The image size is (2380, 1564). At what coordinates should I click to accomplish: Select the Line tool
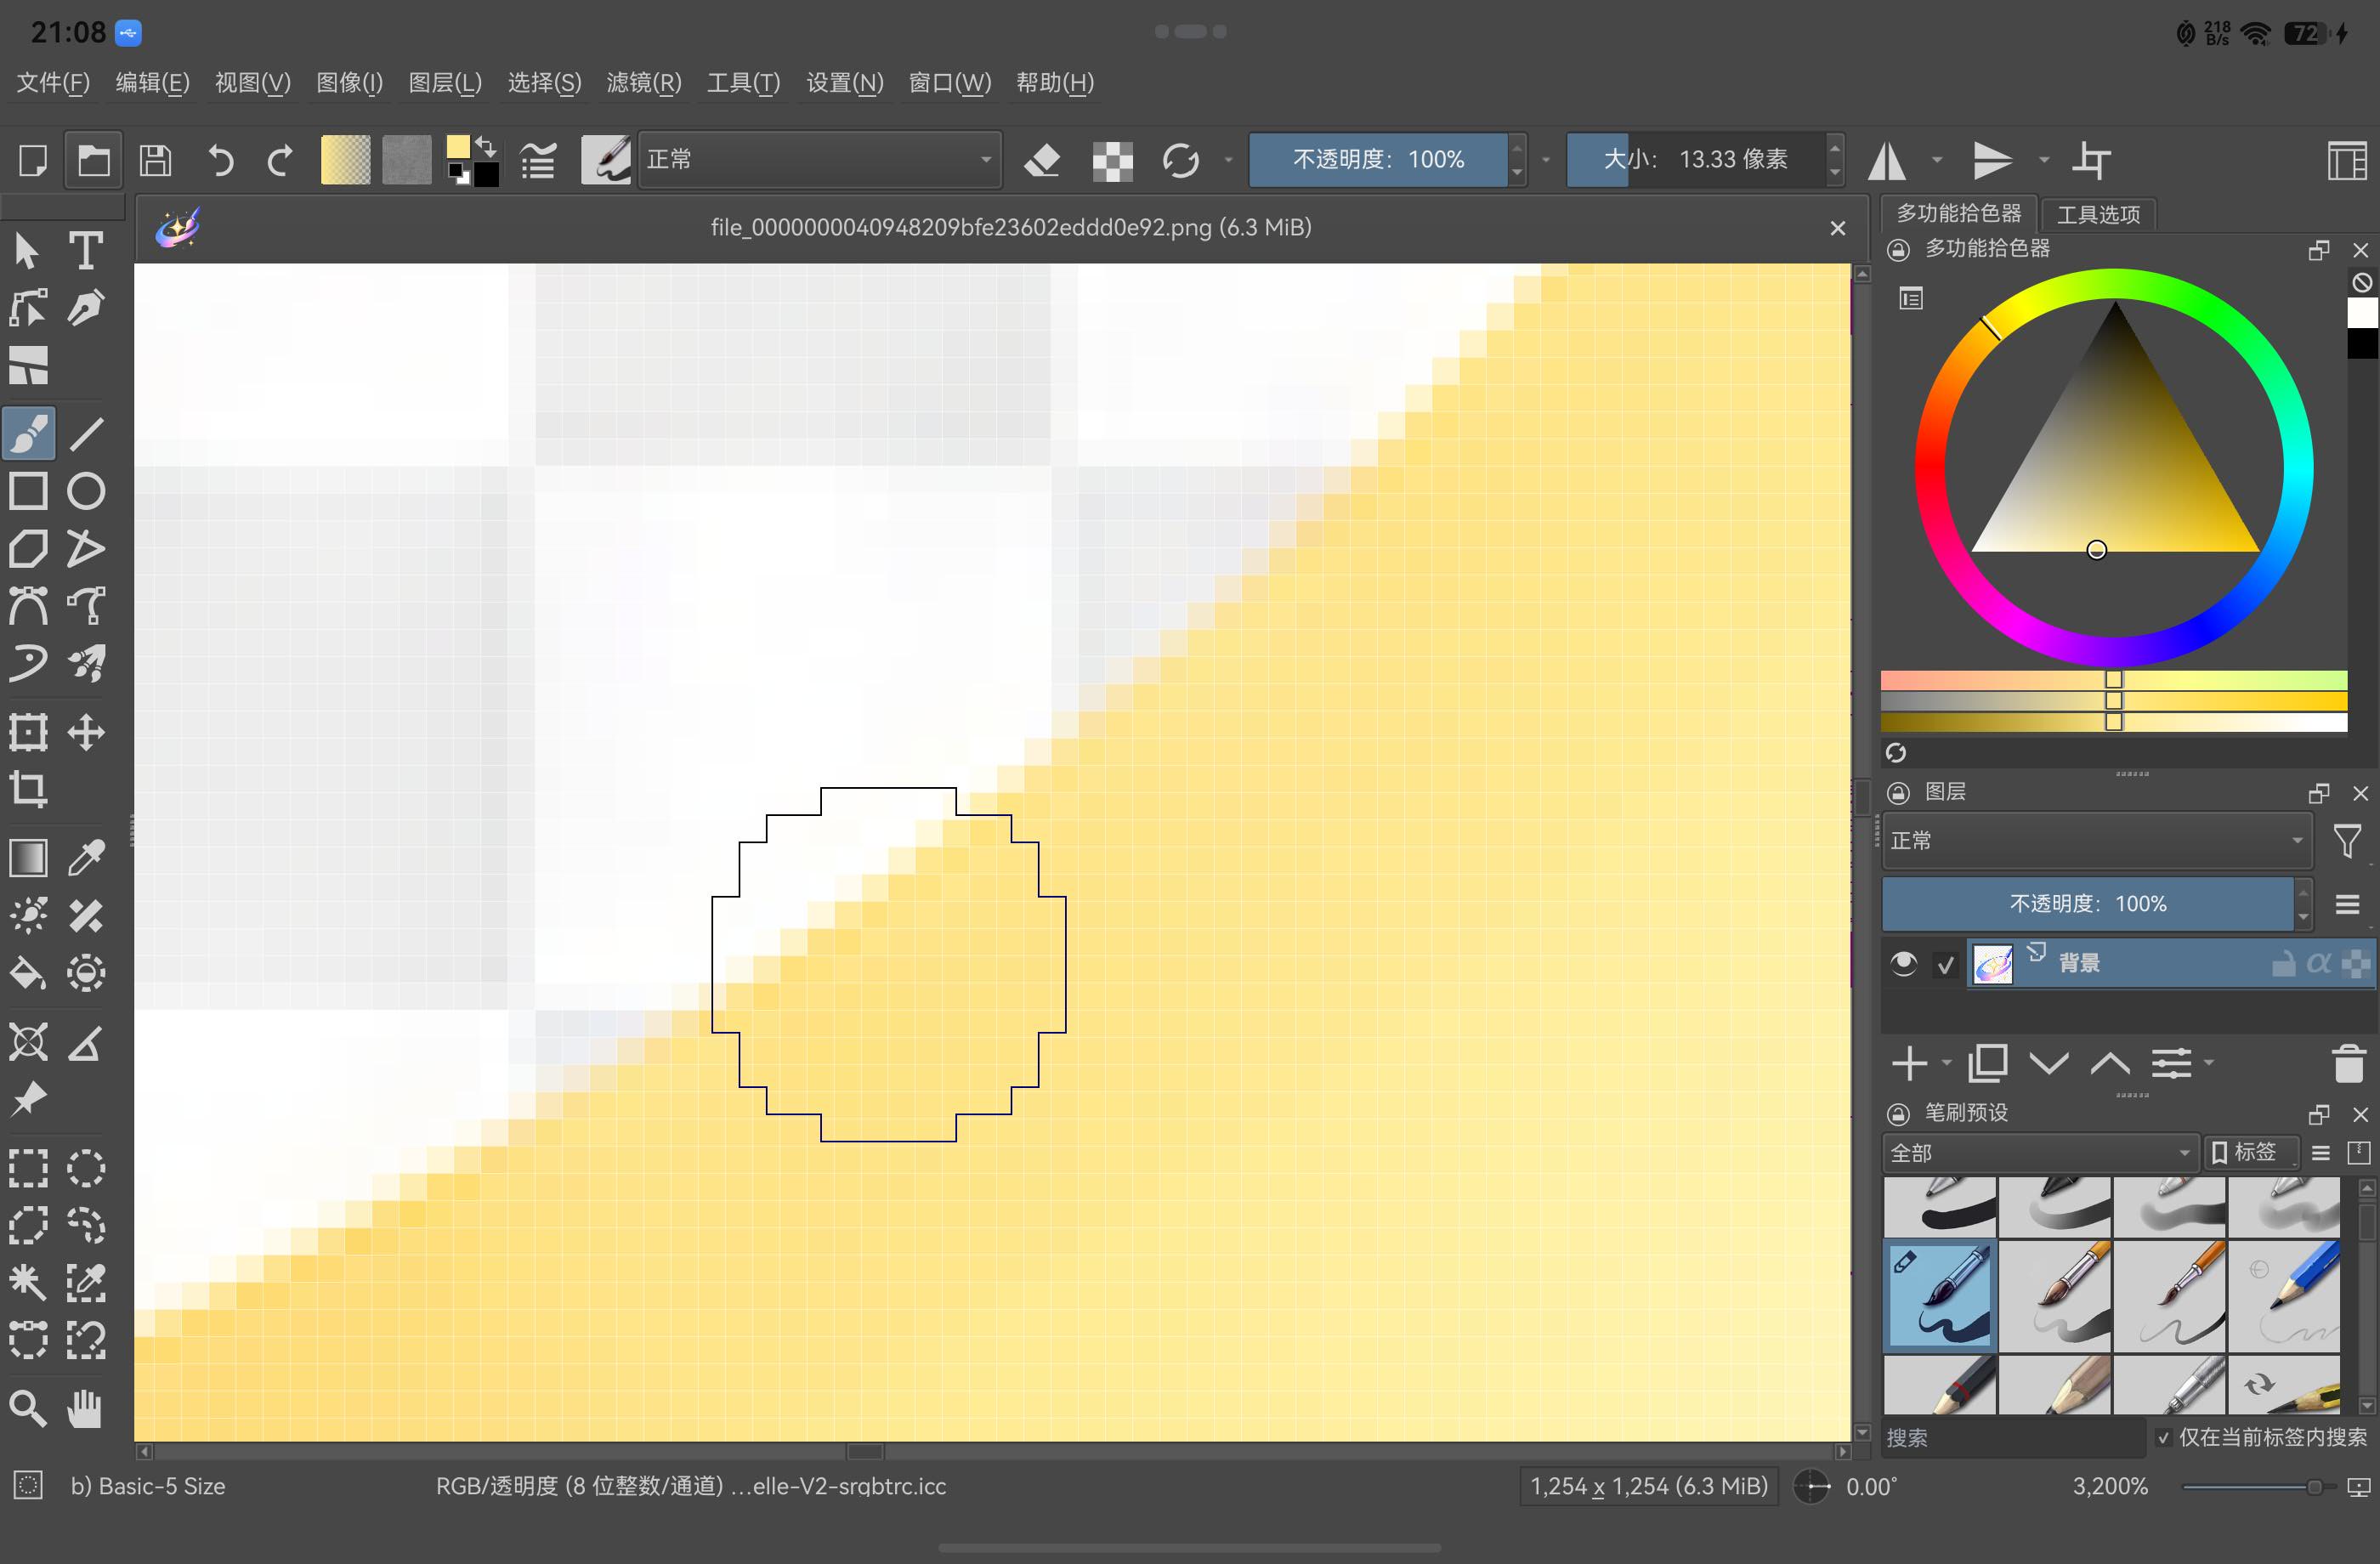coord(86,433)
